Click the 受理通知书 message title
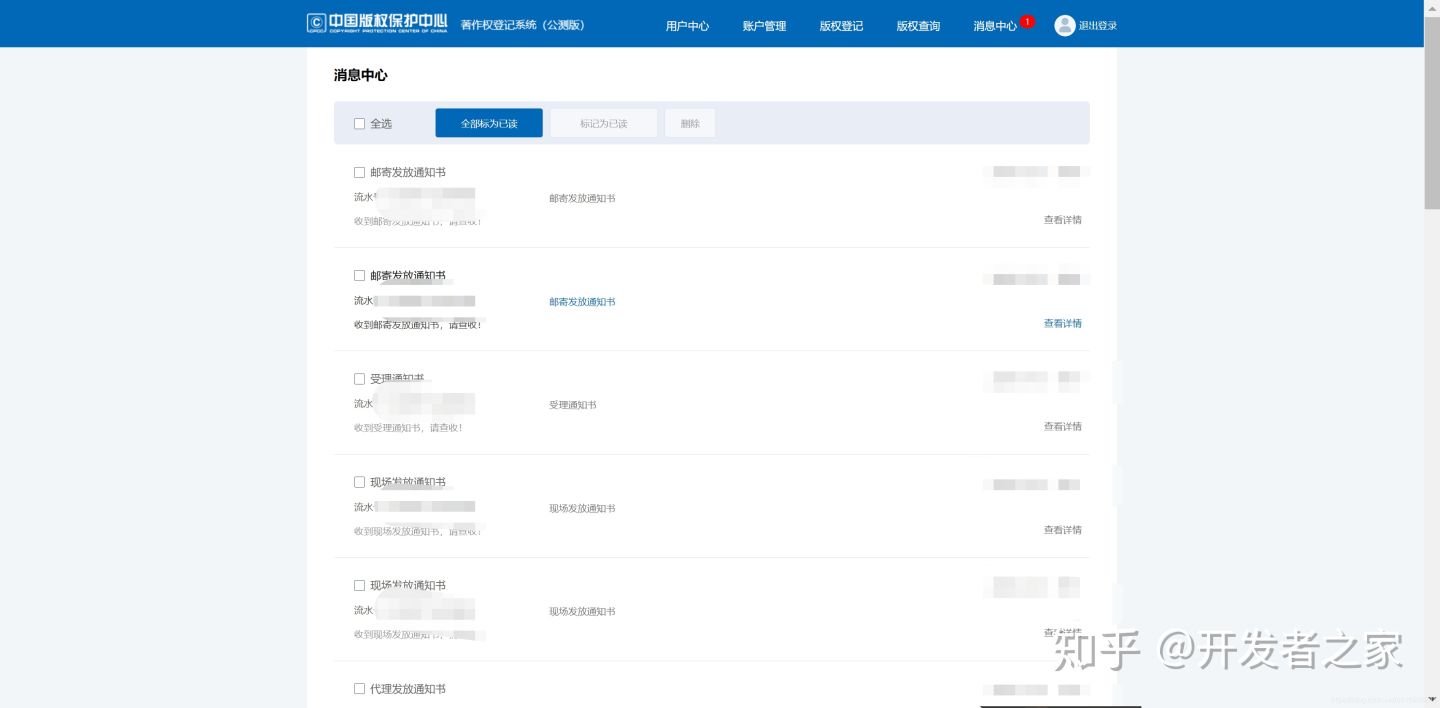Screen dimensions: 1440x708 [397, 379]
